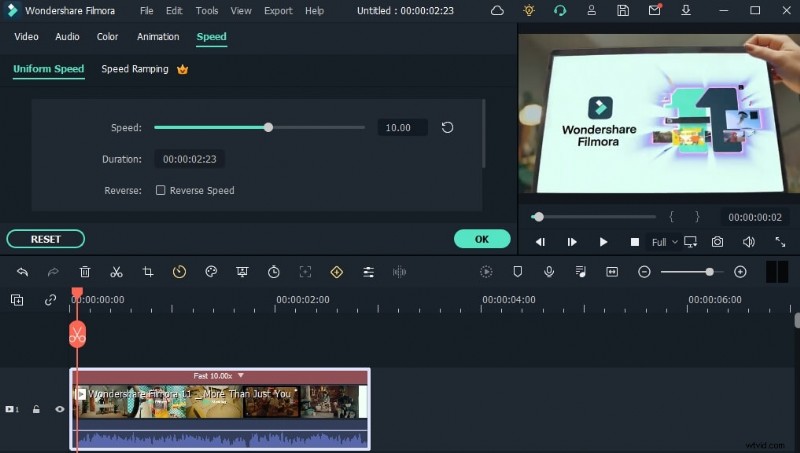The height and width of the screenshot is (453, 800).
Task: Toggle the audio meter panel button
Action: (777, 272)
